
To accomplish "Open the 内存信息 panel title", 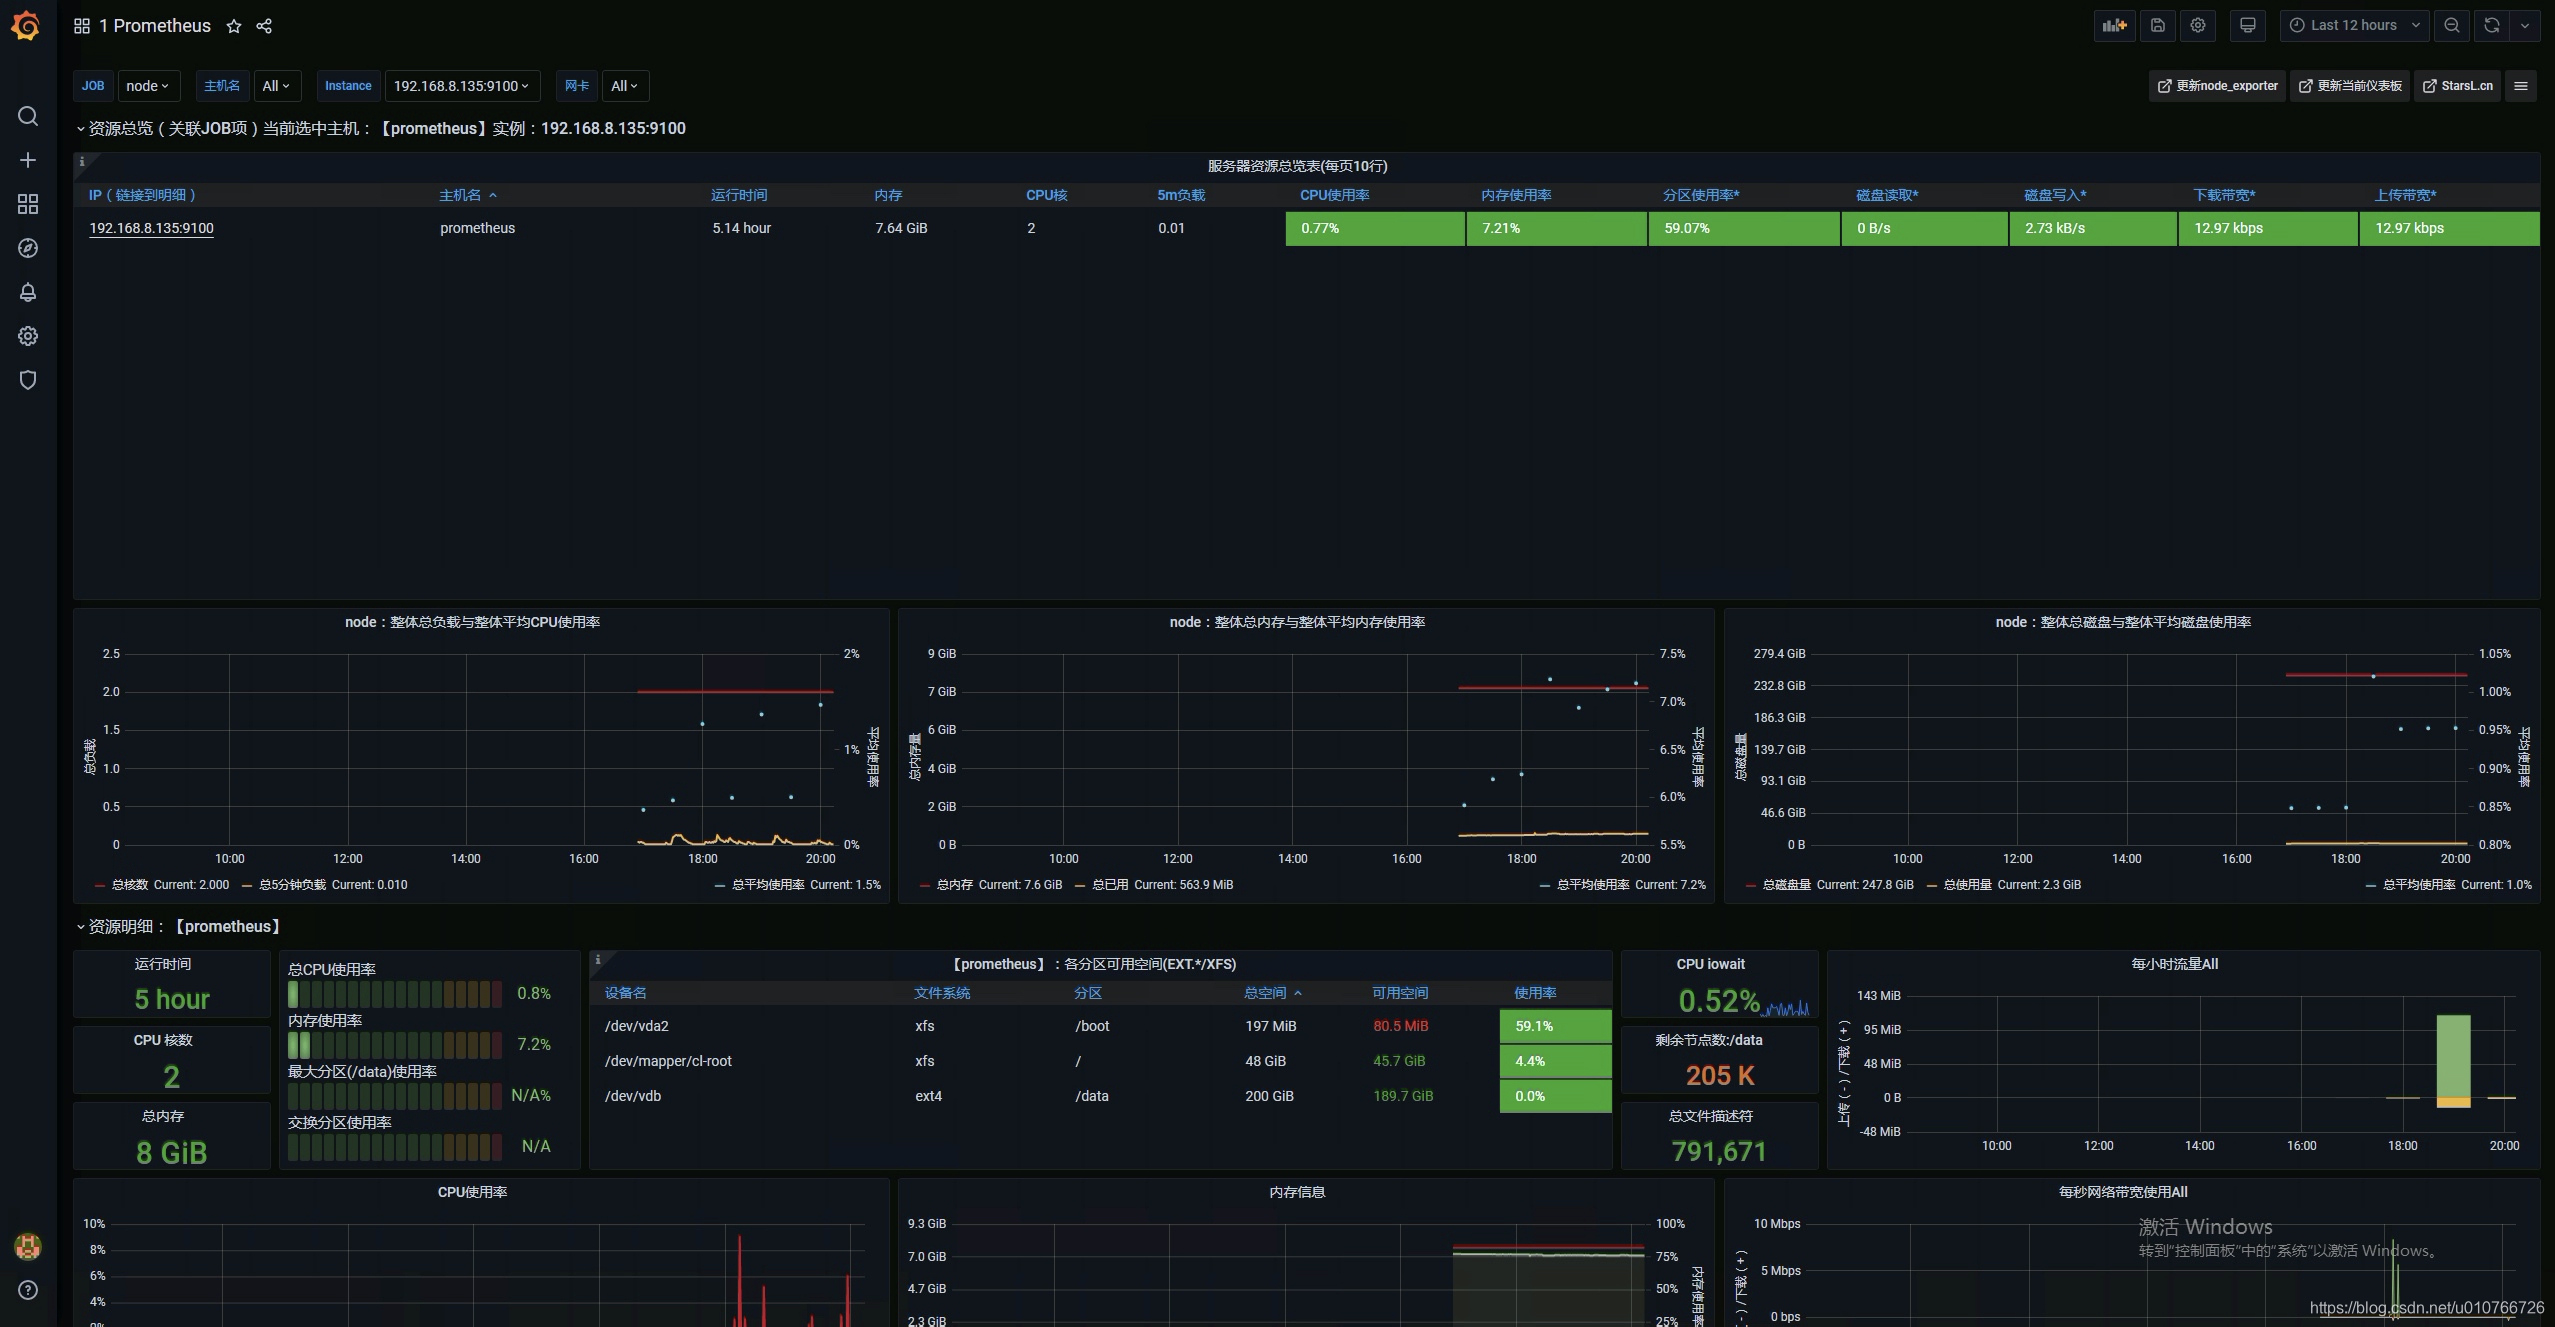I will (1297, 1192).
